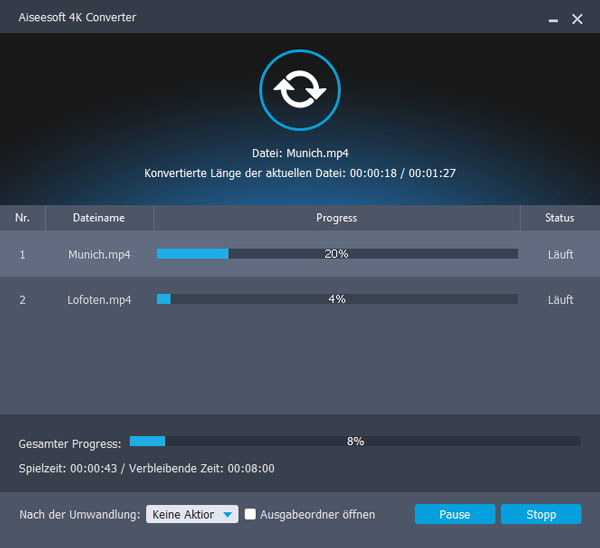Pause the running conversion
600x548 pixels.
pyautogui.click(x=455, y=514)
